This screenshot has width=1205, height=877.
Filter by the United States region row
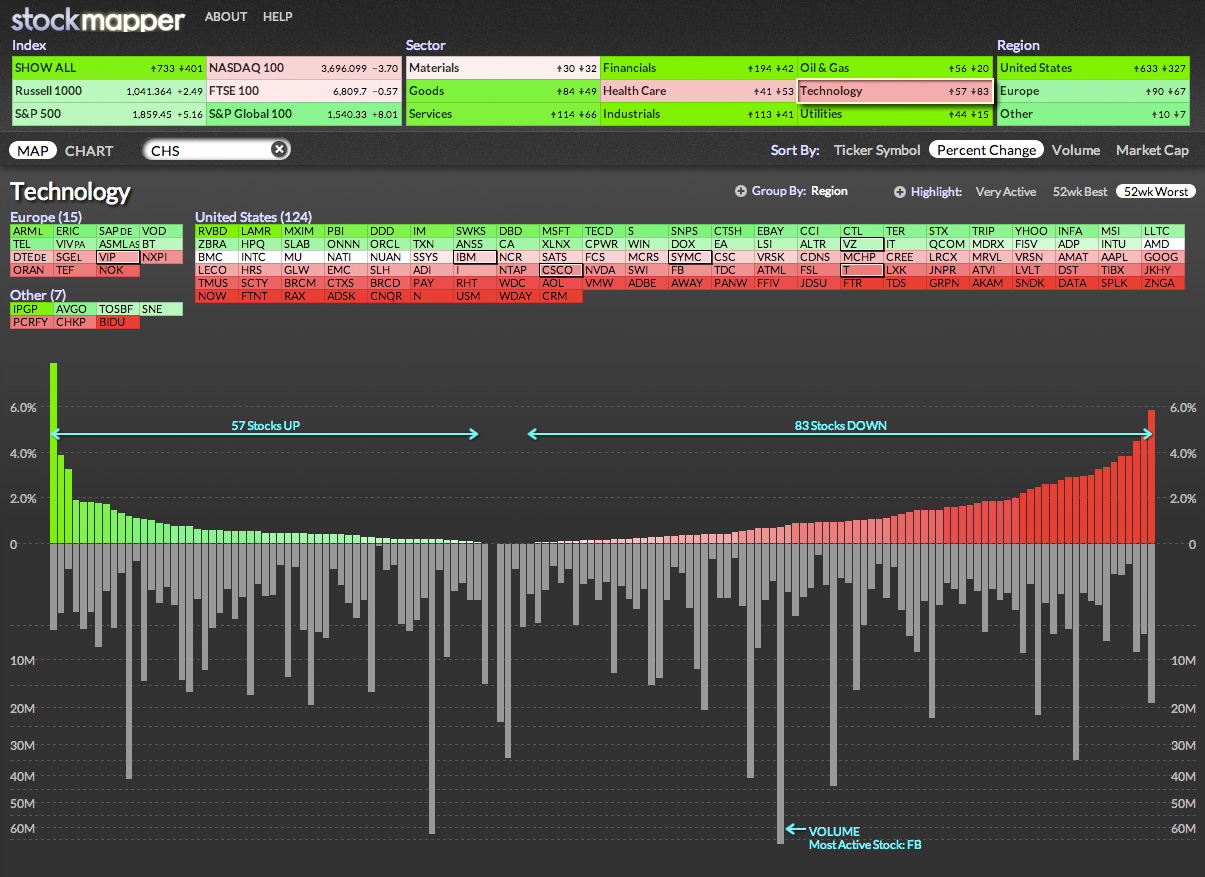[1093, 68]
